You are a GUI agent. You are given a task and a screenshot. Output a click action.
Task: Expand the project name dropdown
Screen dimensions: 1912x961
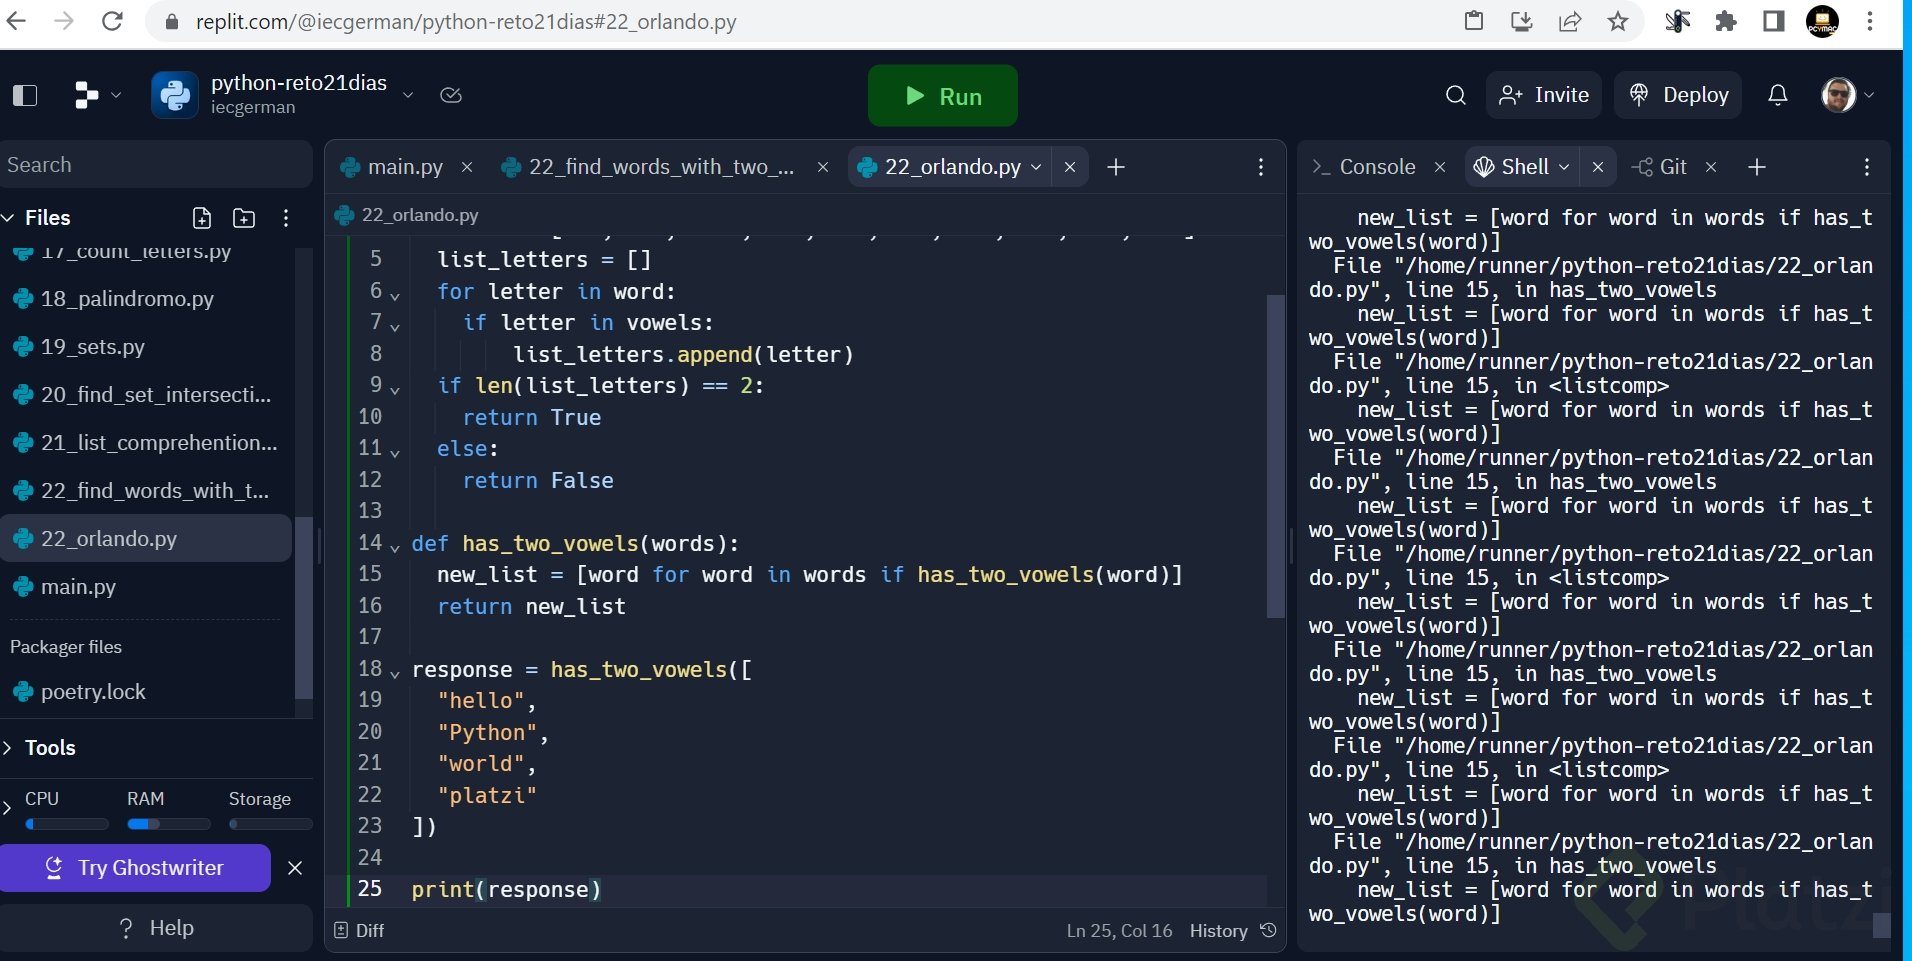408,95
